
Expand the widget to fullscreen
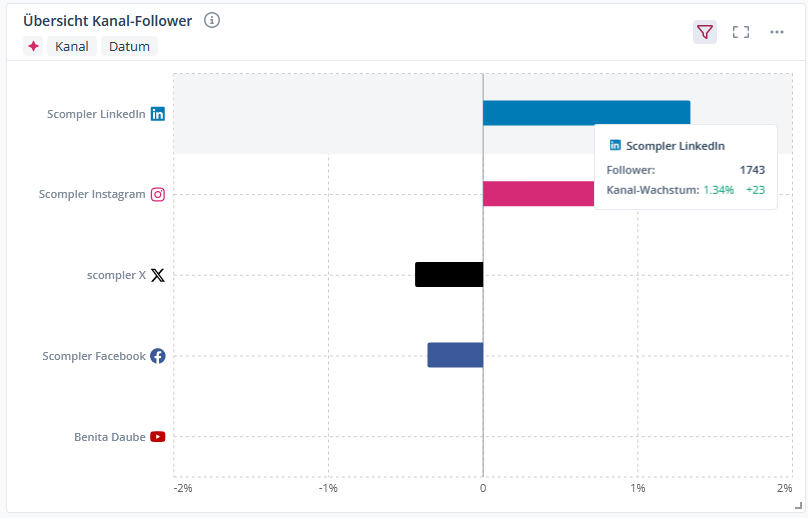(741, 32)
